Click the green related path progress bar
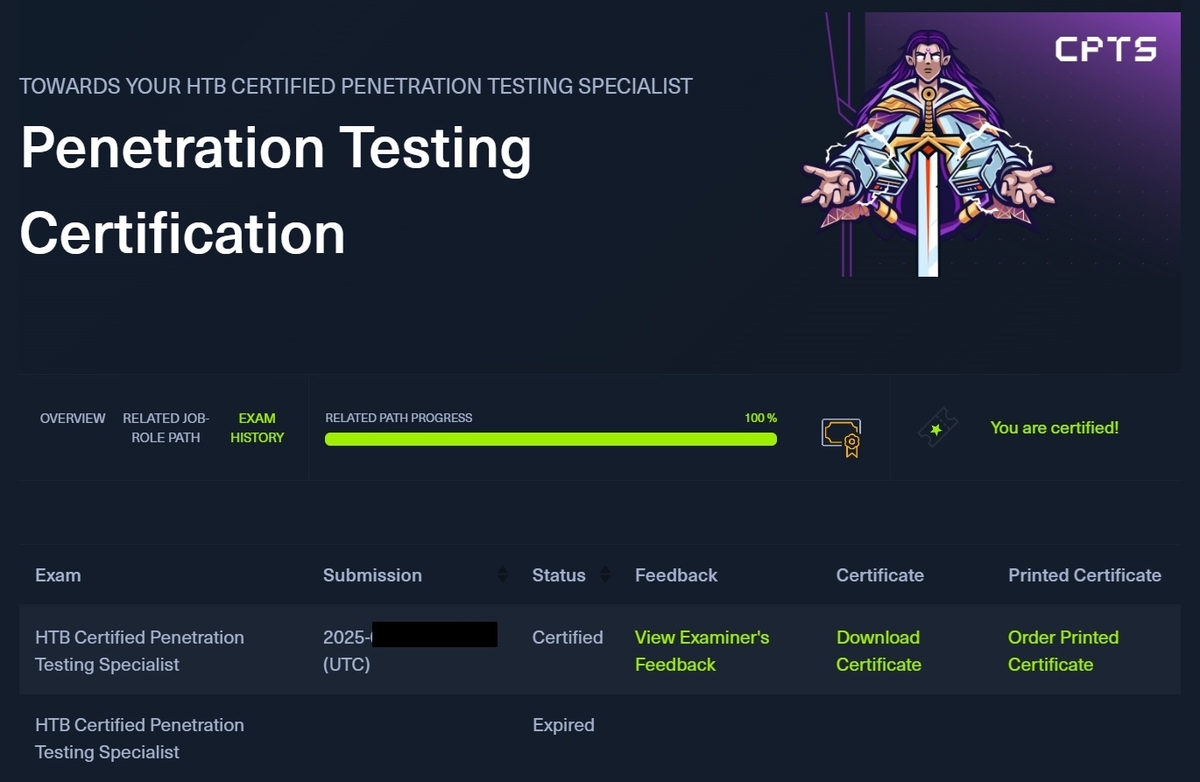 550,439
